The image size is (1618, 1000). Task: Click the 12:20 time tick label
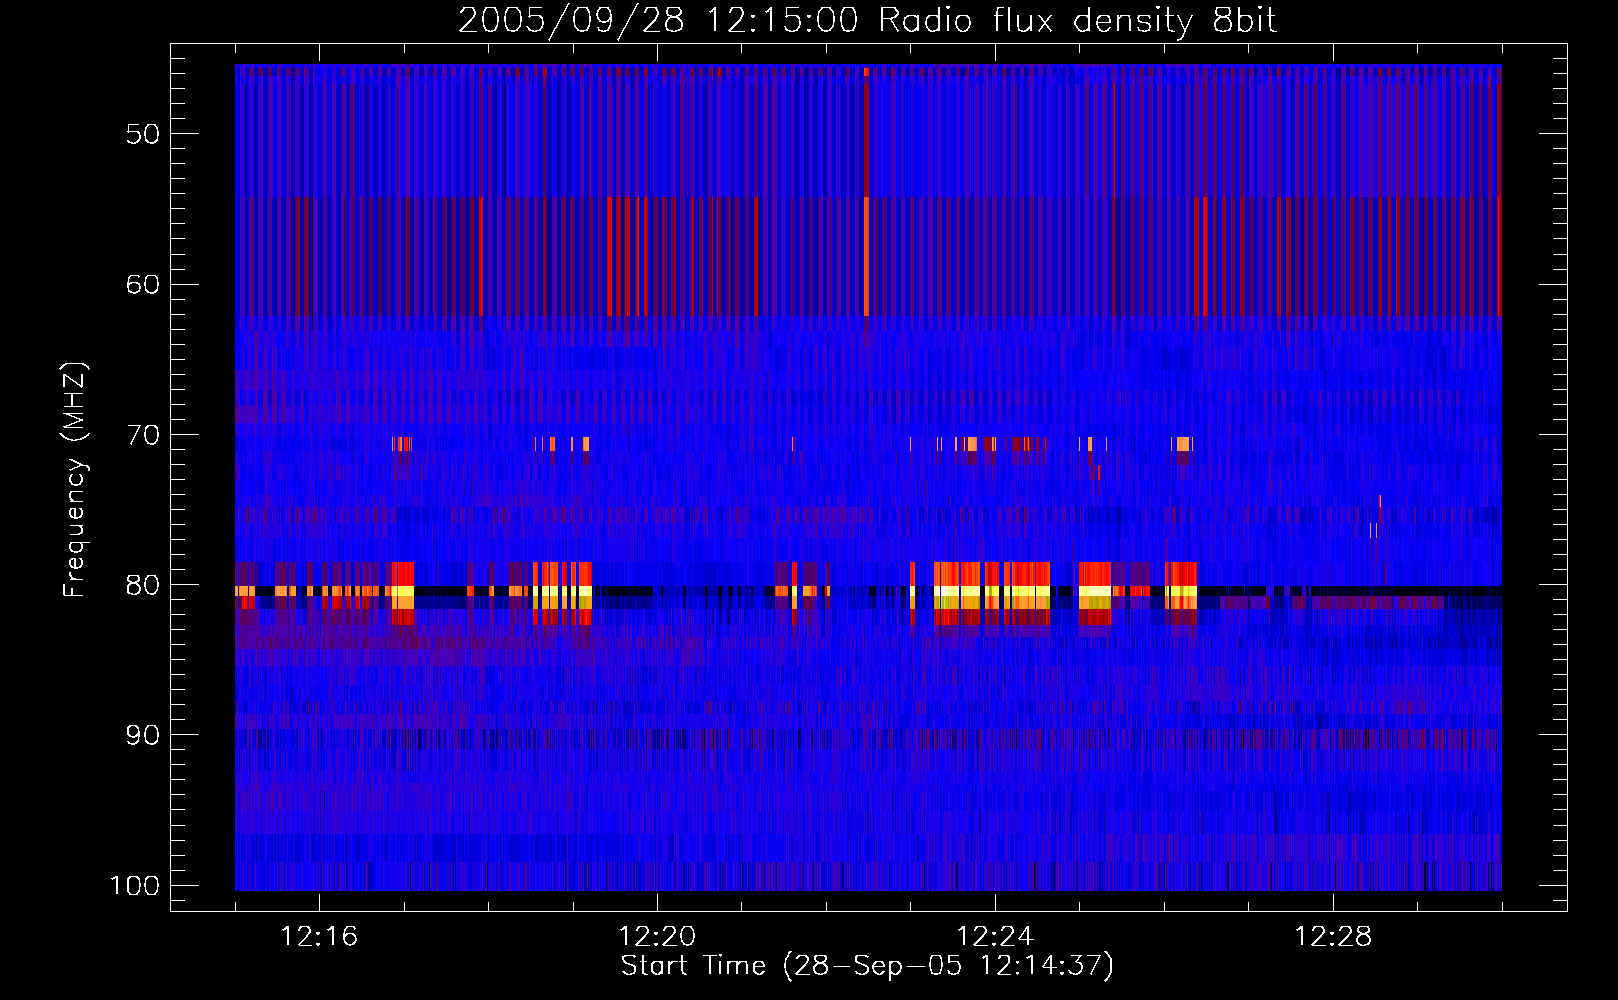click(657, 937)
